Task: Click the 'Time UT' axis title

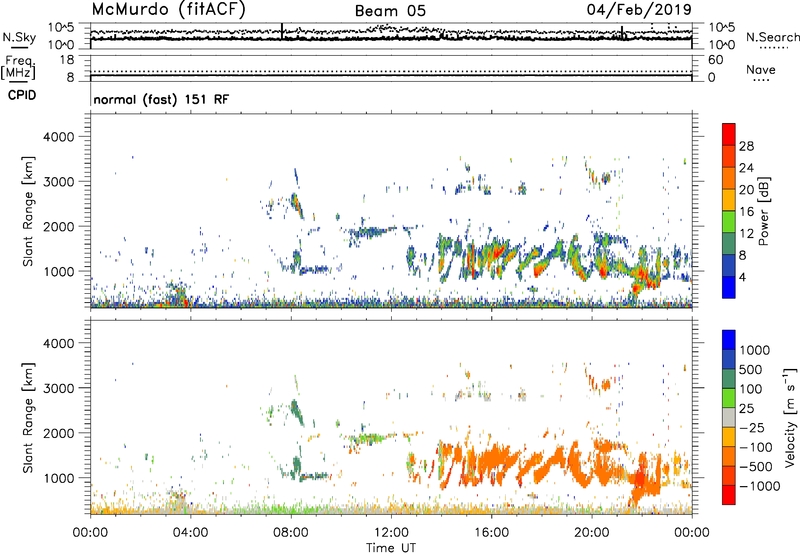Action: (391, 548)
